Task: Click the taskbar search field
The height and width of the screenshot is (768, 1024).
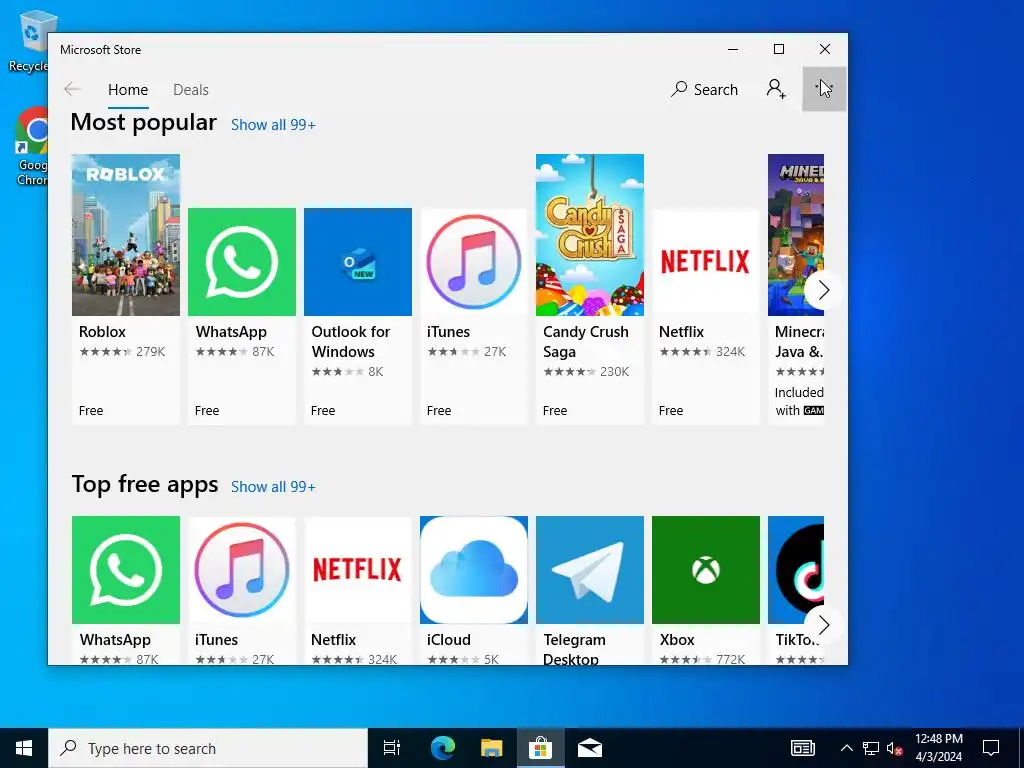Action: pos(208,748)
